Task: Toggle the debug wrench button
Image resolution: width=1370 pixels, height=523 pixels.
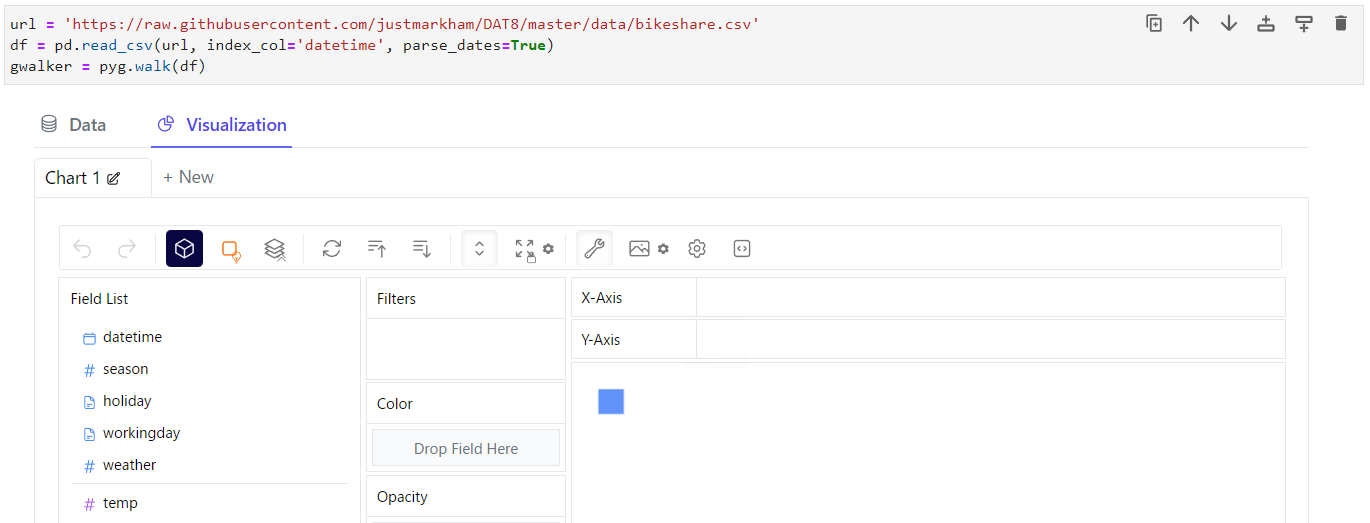Action: 594,249
